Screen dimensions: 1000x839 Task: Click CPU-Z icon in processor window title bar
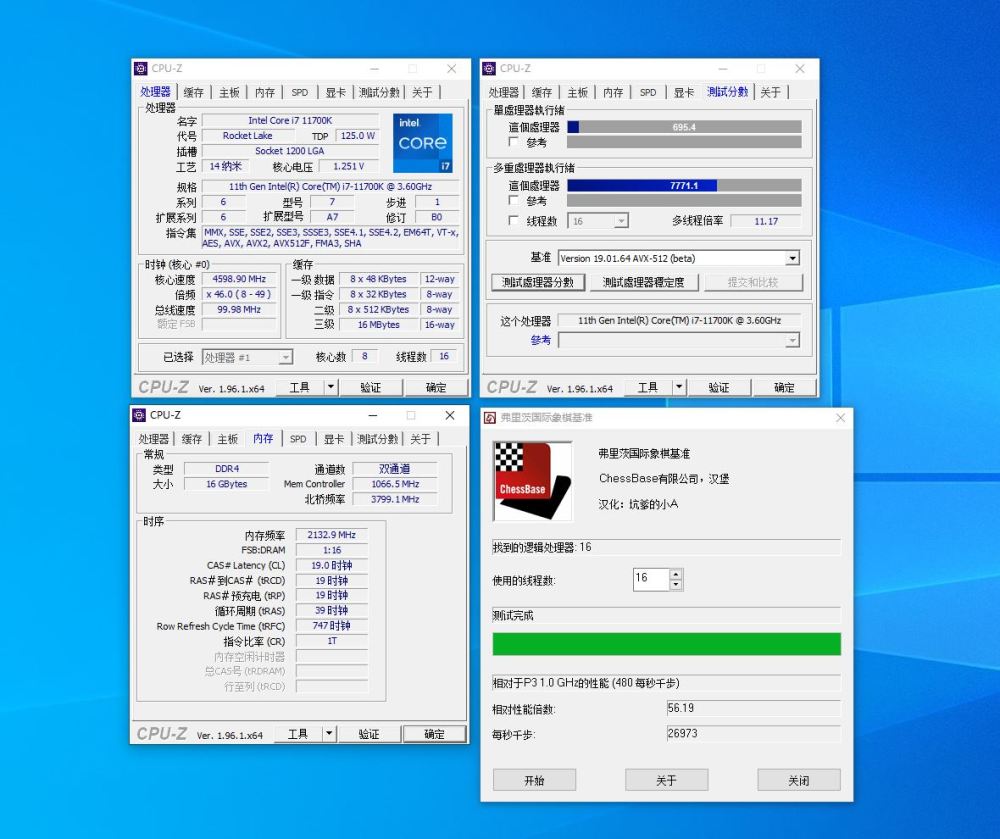139,69
